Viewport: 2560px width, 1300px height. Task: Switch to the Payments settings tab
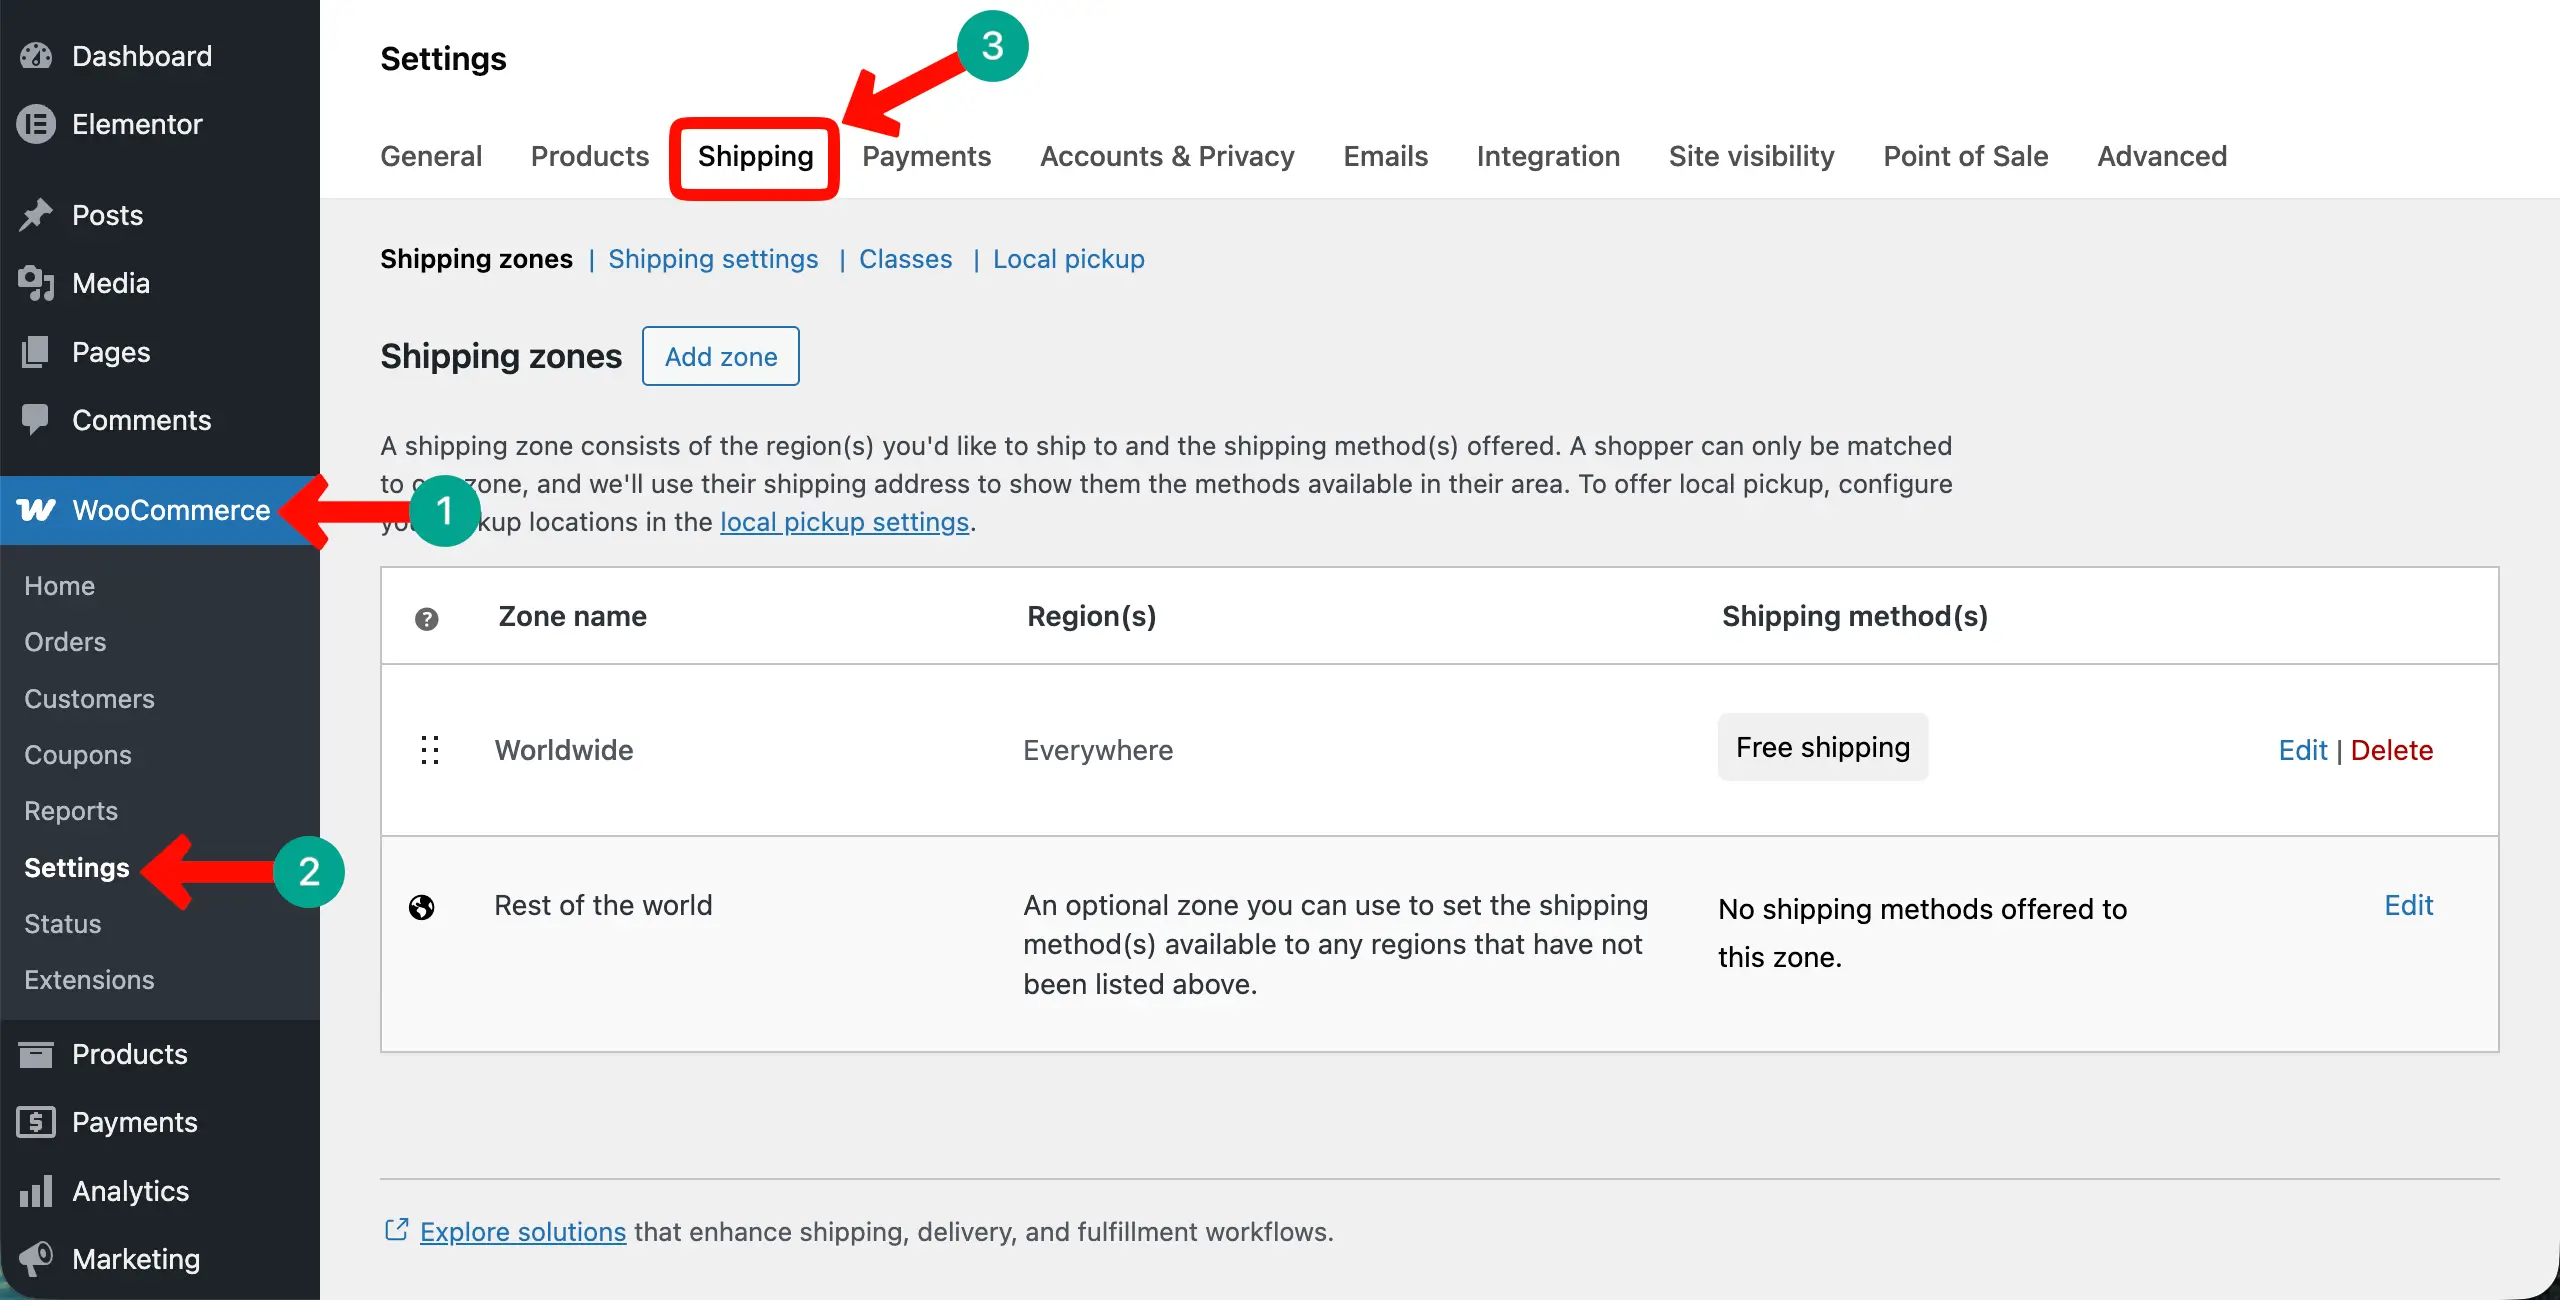coord(927,156)
